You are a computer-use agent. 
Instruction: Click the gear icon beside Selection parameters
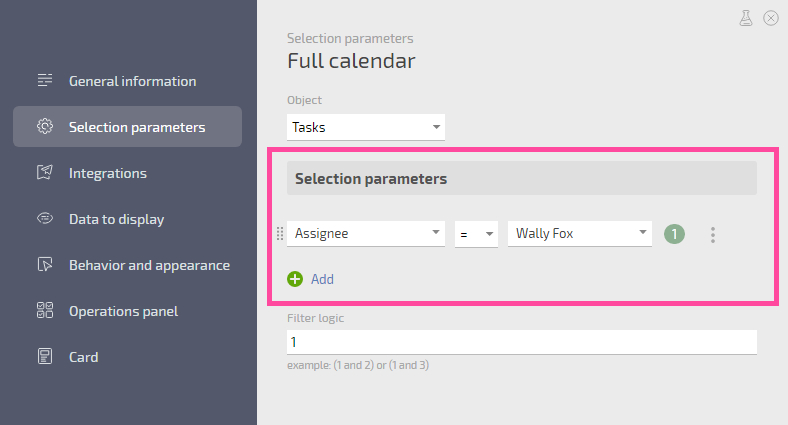click(45, 126)
